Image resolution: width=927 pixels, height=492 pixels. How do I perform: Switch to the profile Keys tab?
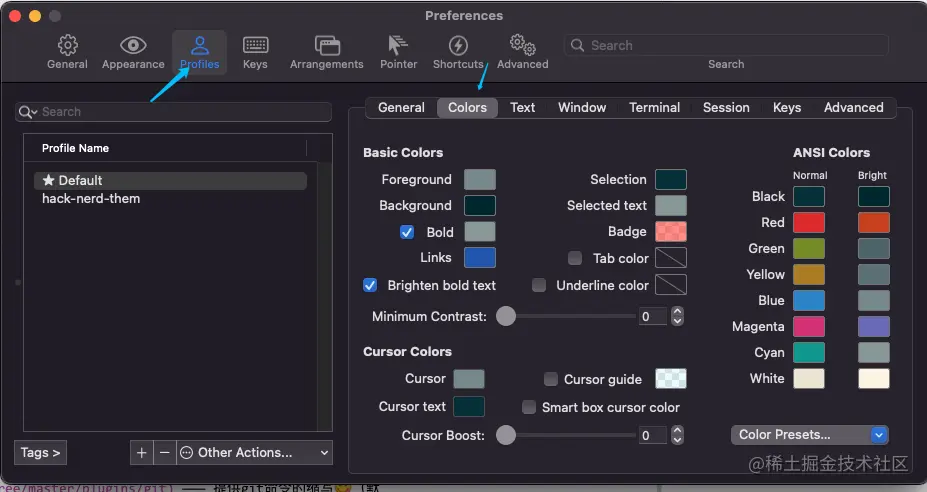(x=787, y=108)
